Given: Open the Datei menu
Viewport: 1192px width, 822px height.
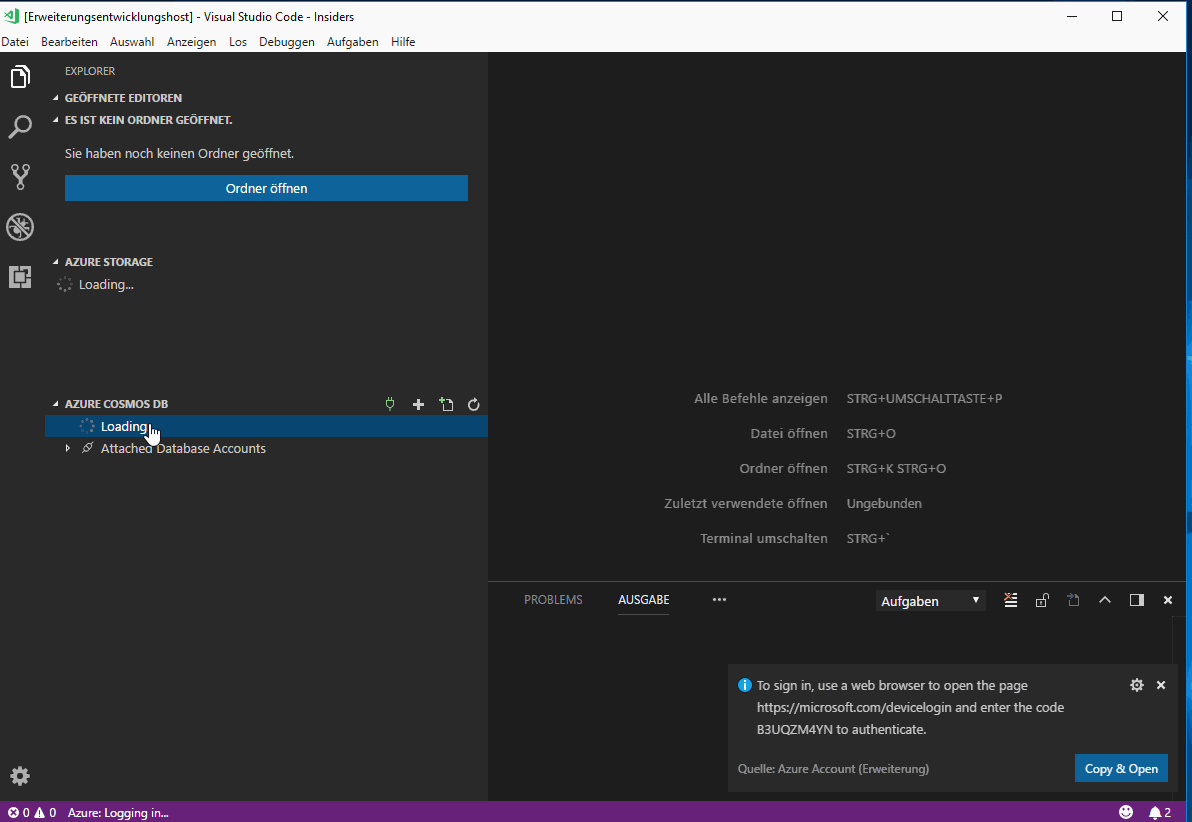Looking at the screenshot, I should [x=15, y=42].
